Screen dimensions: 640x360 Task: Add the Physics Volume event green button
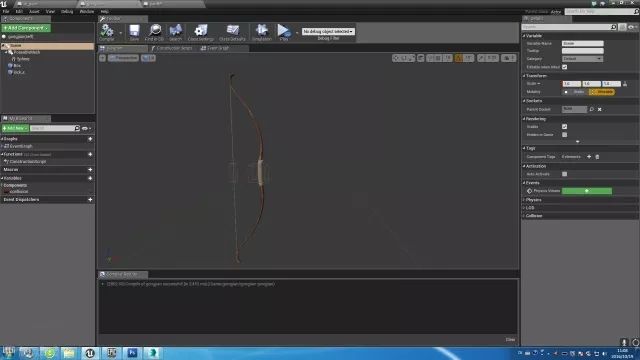587,191
